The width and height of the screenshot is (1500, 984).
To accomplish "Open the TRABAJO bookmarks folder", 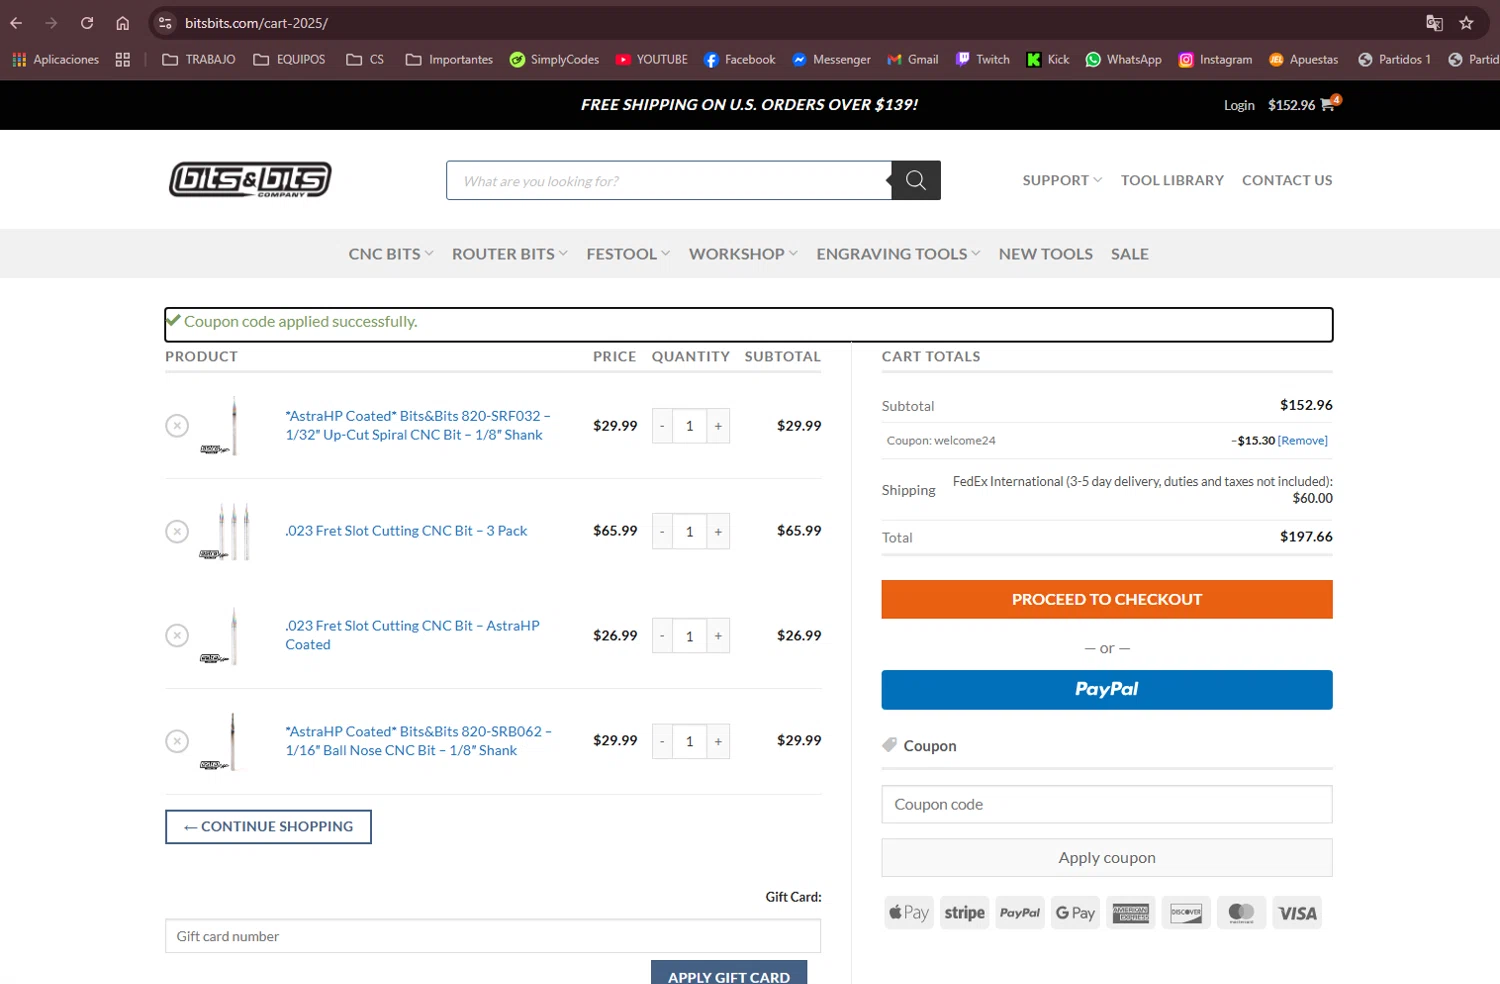I will pos(199,60).
